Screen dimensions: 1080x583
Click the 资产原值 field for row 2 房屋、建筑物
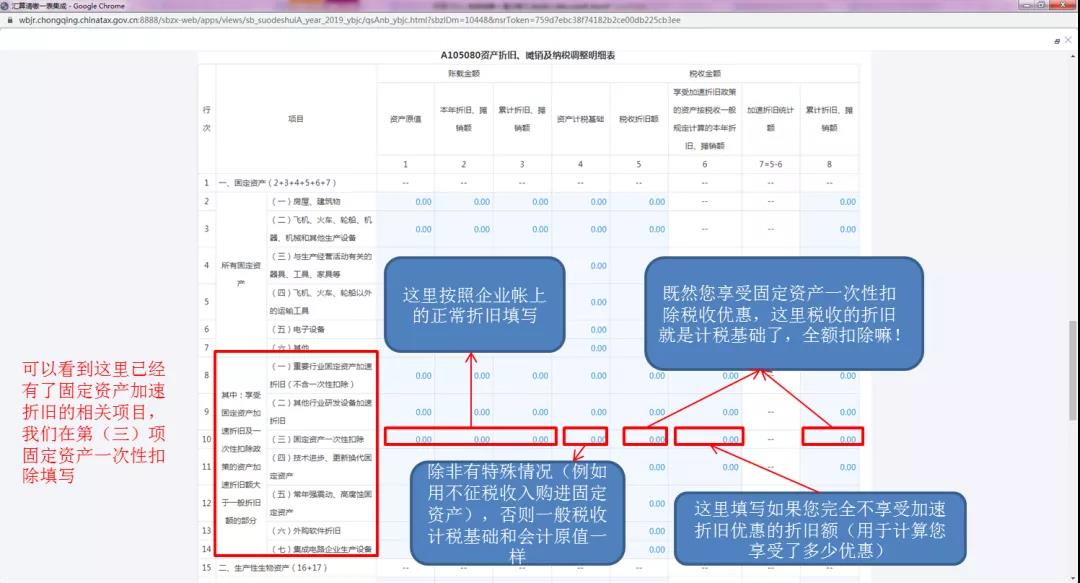(x=405, y=202)
